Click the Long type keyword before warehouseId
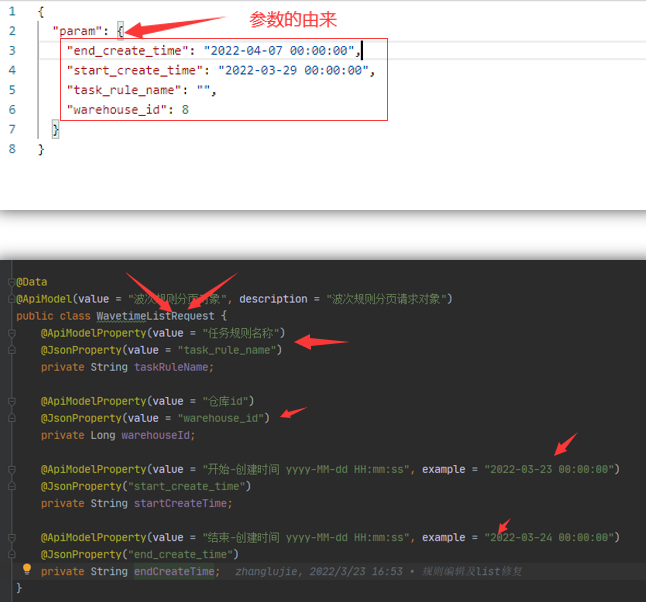The image size is (646, 602). click(x=103, y=435)
